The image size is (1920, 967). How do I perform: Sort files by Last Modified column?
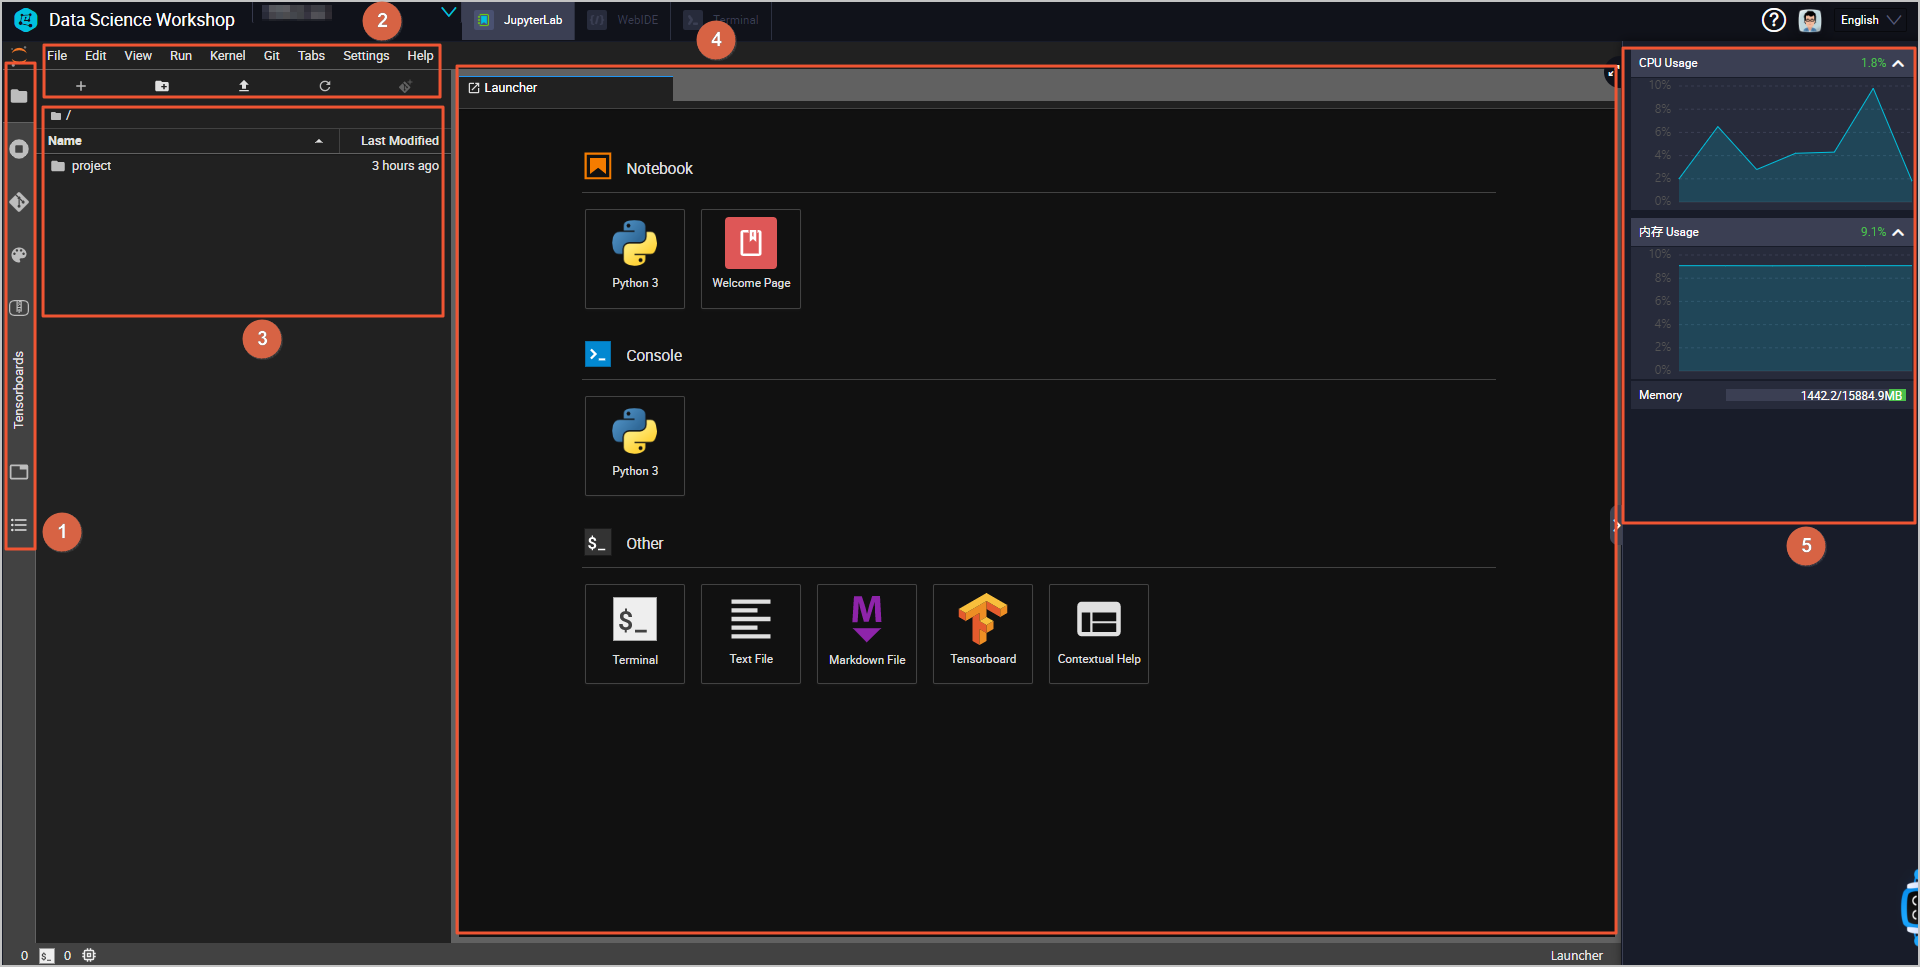click(x=398, y=141)
